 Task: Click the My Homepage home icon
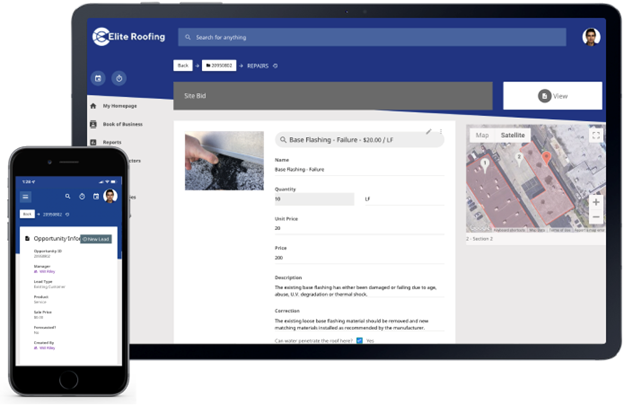(x=93, y=106)
